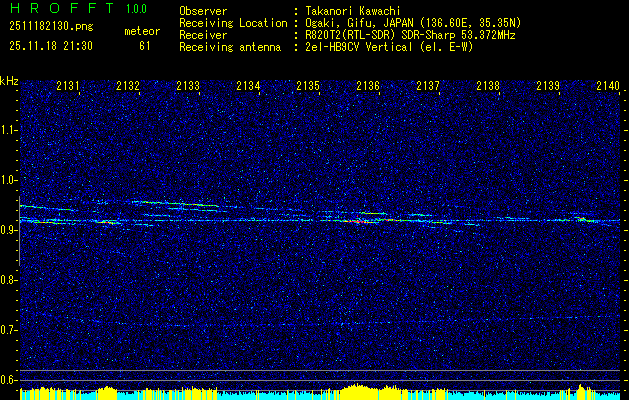Image resolution: width=629 pixels, height=400 pixels.
Task: Select the 1.0.0 version number
Action: pos(136,8)
